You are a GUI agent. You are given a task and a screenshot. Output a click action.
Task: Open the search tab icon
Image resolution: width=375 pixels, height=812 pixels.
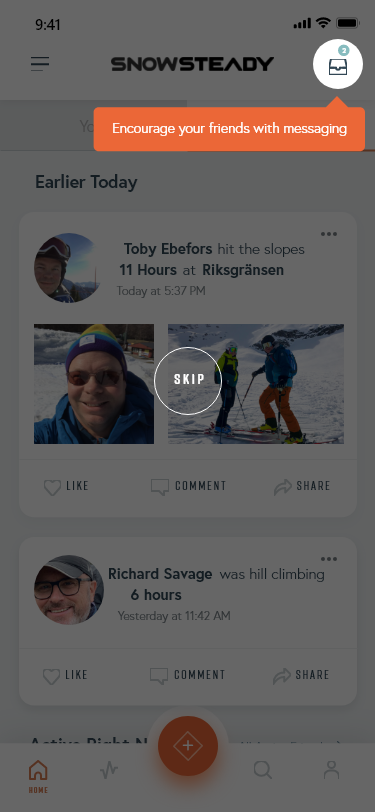[x=263, y=770]
